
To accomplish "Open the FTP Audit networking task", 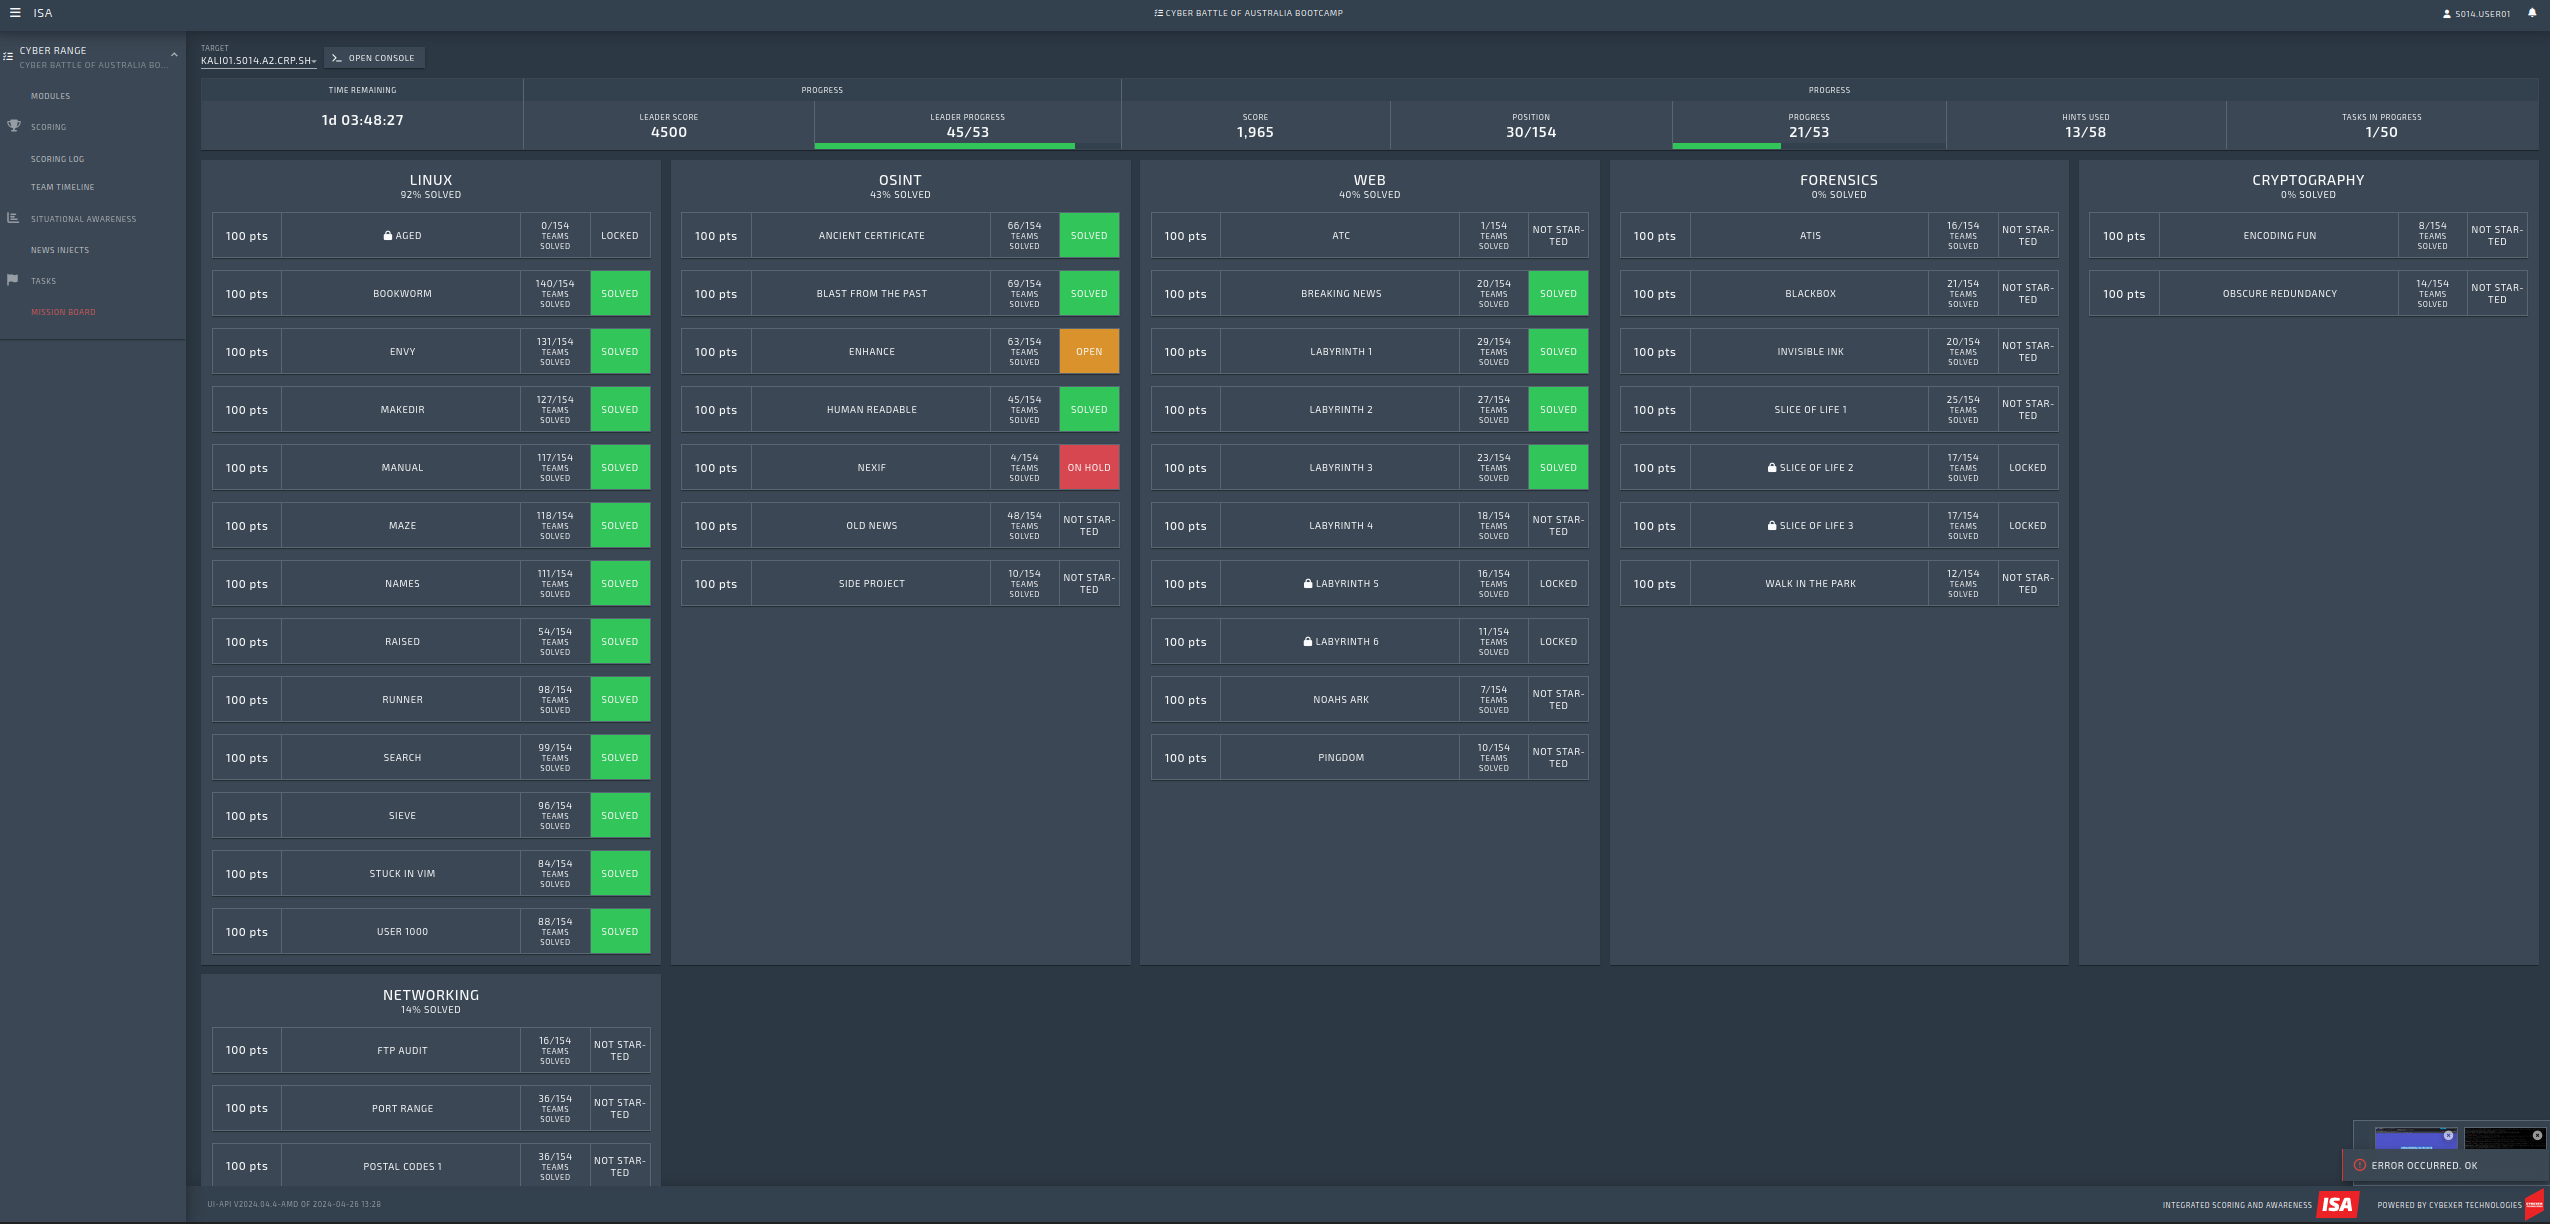I will (431, 1051).
